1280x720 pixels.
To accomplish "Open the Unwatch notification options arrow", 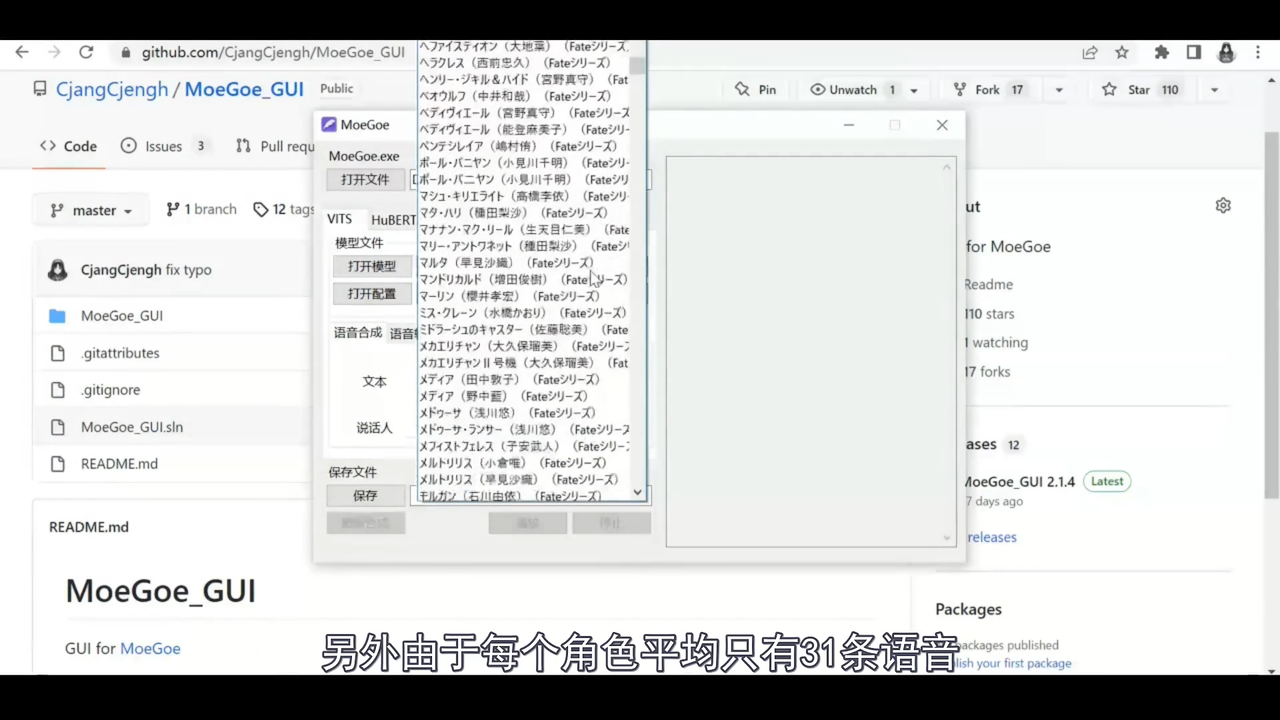I will tap(914, 90).
